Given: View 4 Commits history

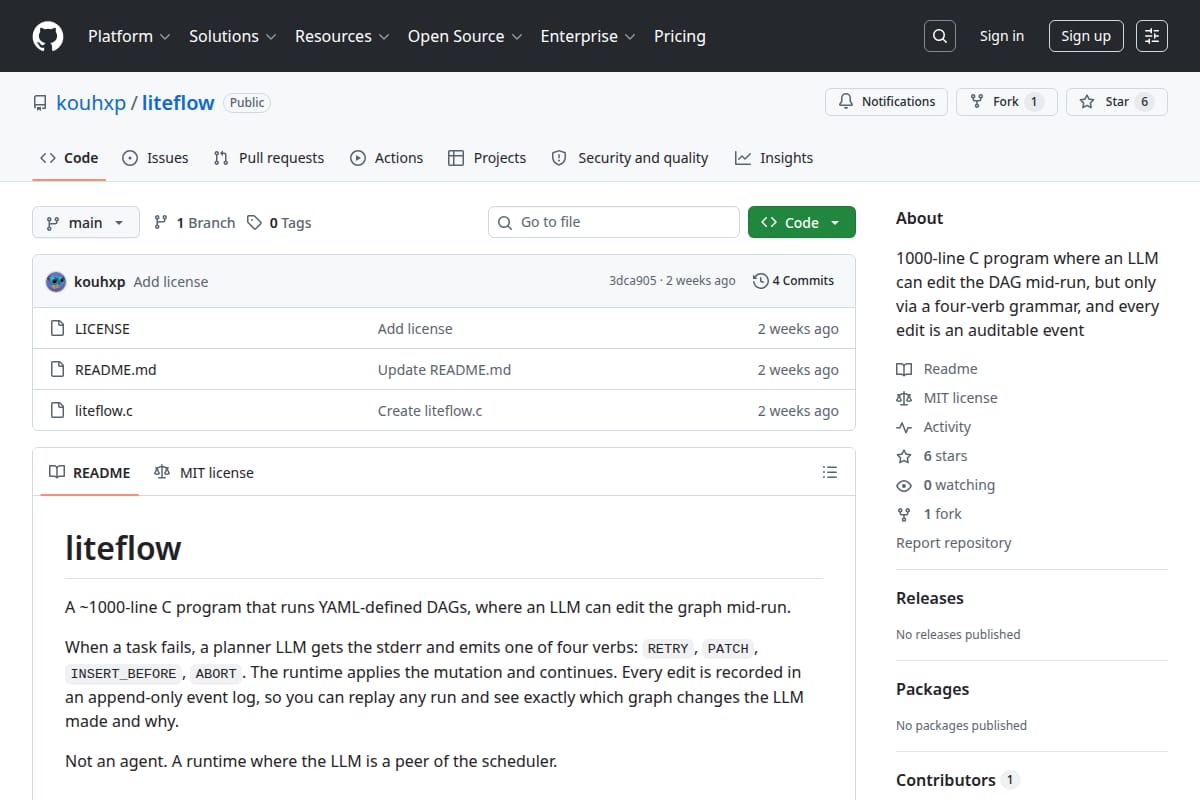Looking at the screenshot, I should [794, 281].
